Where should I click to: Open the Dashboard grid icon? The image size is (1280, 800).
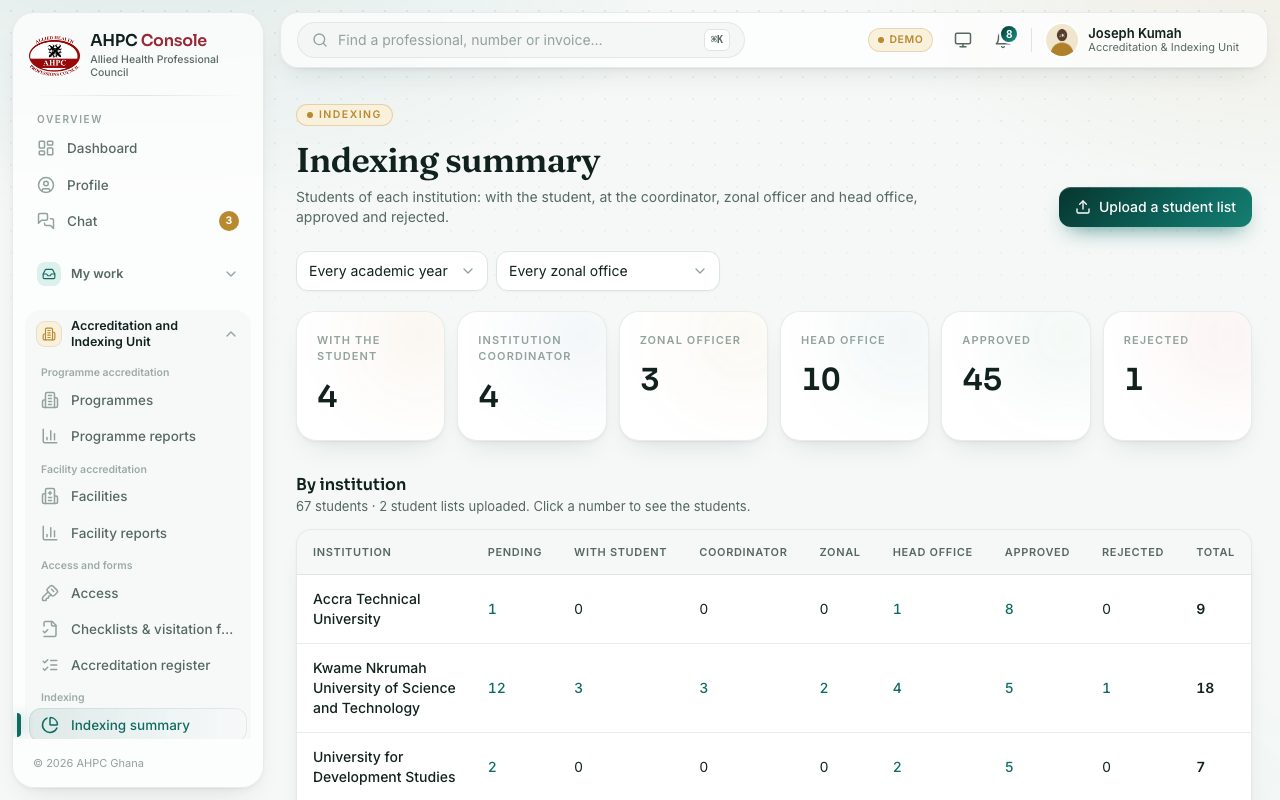click(x=46, y=149)
